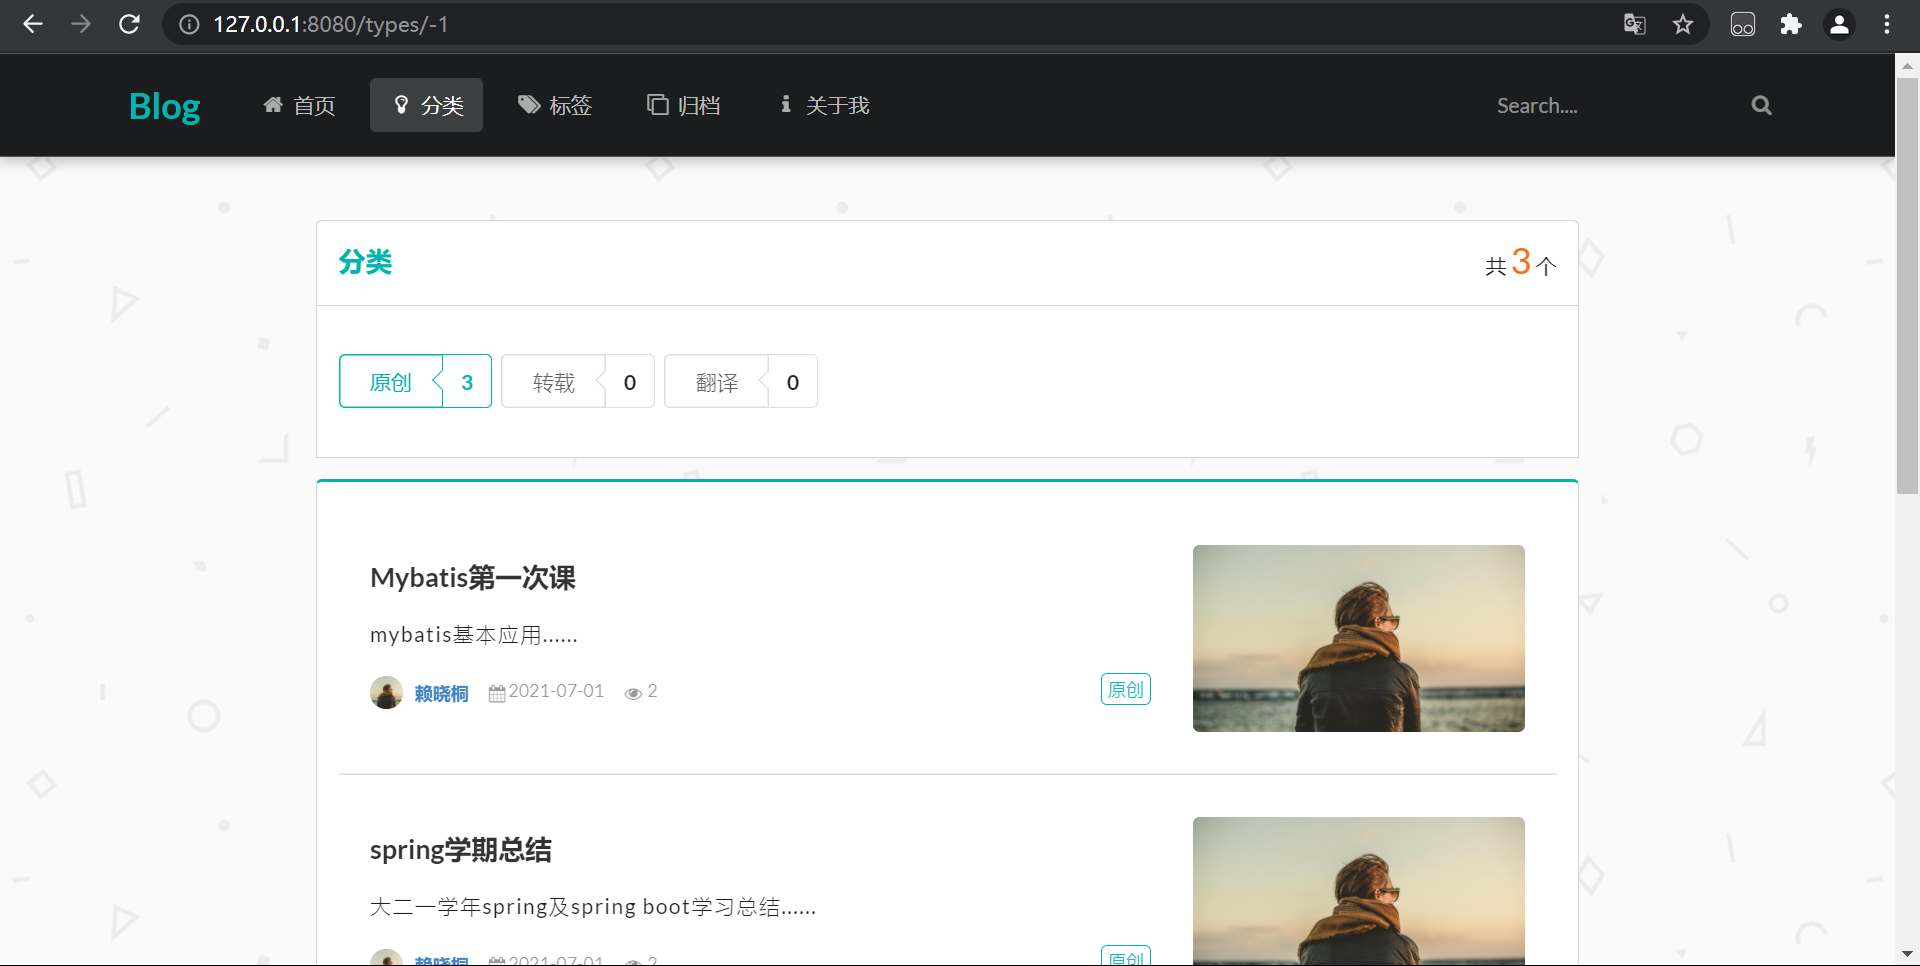Click the scrollbar down arrow
The image size is (1920, 966).
[1907, 954]
